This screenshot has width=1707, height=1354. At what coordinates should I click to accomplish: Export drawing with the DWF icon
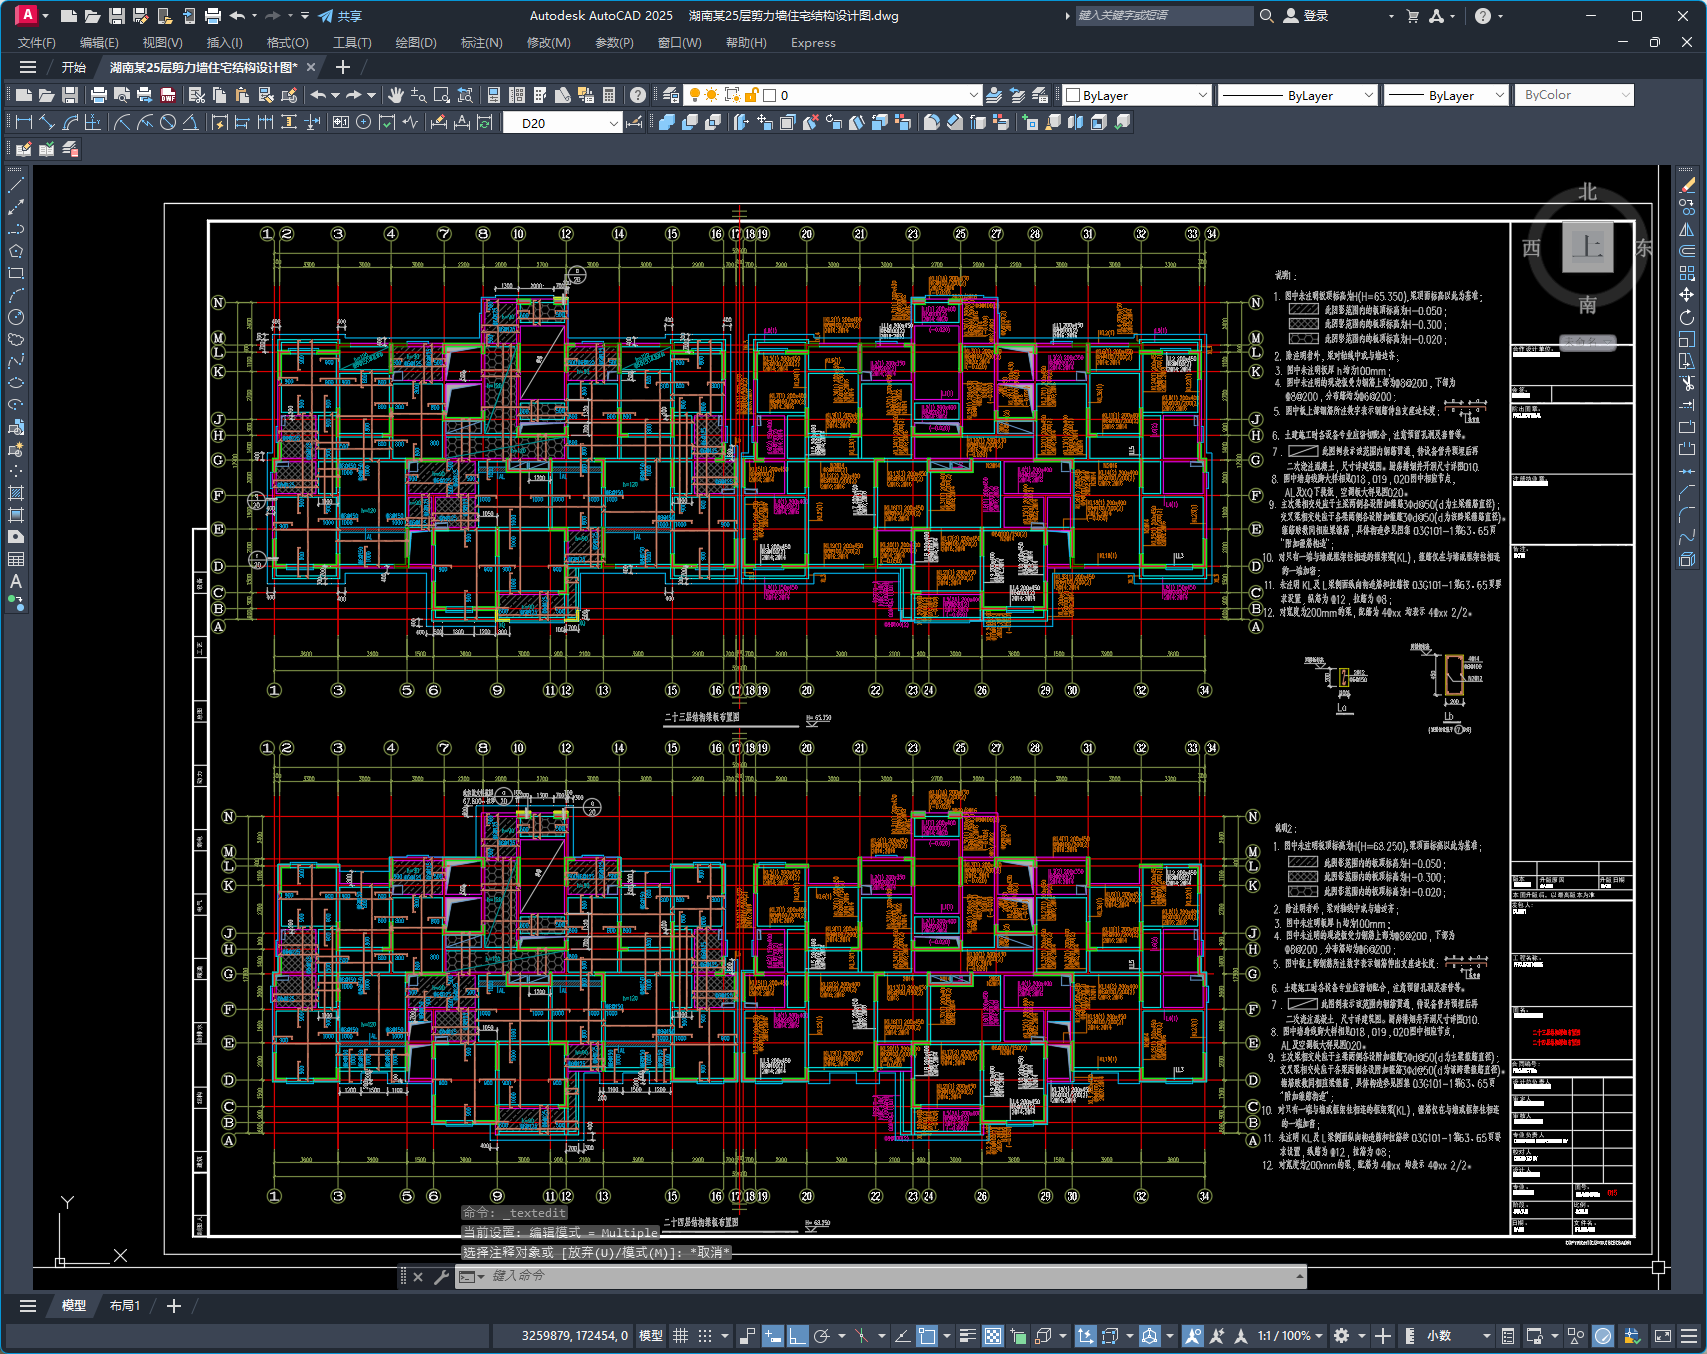[168, 95]
